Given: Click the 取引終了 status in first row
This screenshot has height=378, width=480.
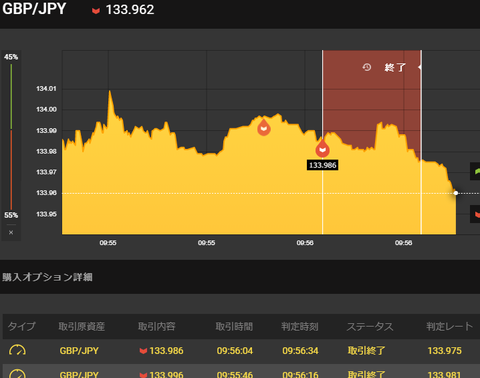Looking at the screenshot, I should click(x=366, y=351).
